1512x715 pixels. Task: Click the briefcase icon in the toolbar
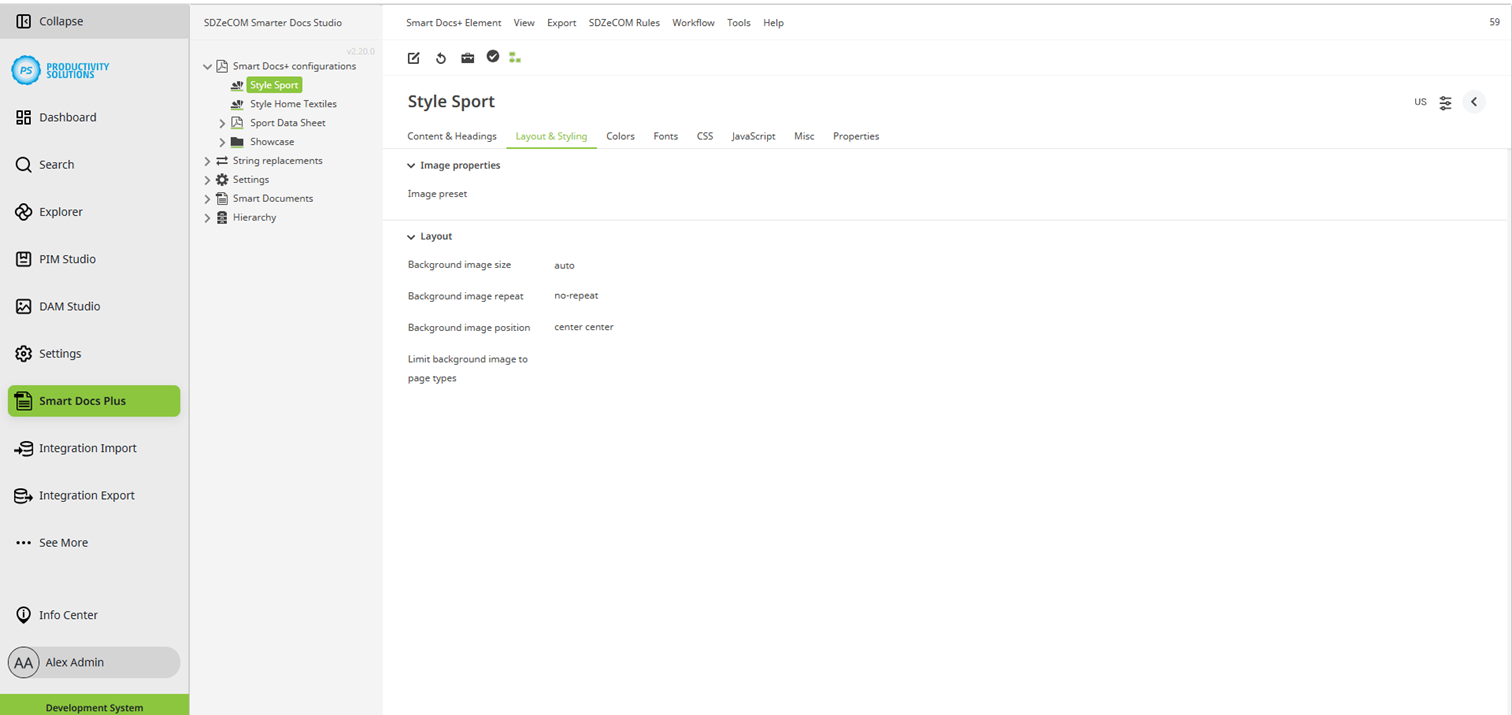(467, 58)
